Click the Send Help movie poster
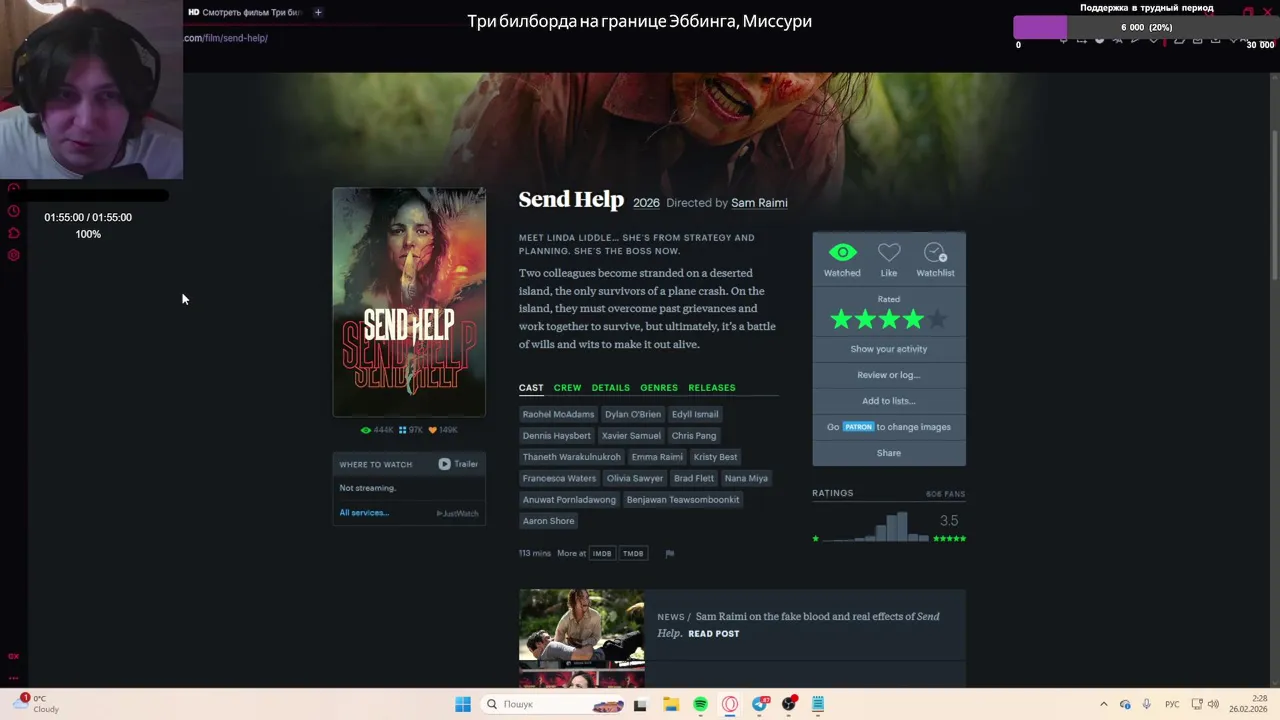This screenshot has width=1280, height=720. 409,302
